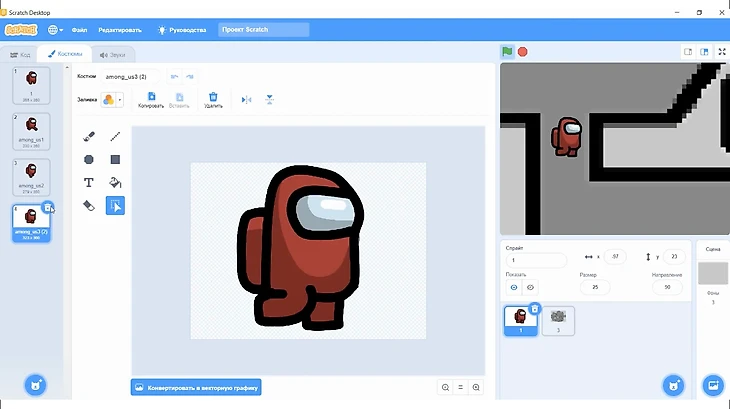Select the Circle tool
The width and height of the screenshot is (730, 409).
point(89,159)
